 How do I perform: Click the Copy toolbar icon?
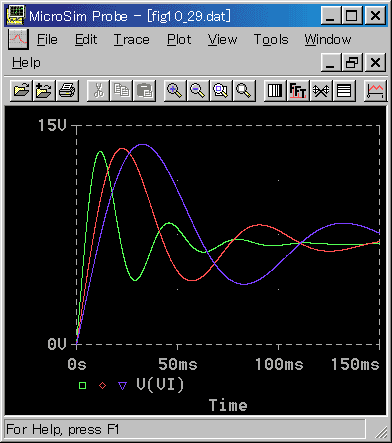point(121,90)
